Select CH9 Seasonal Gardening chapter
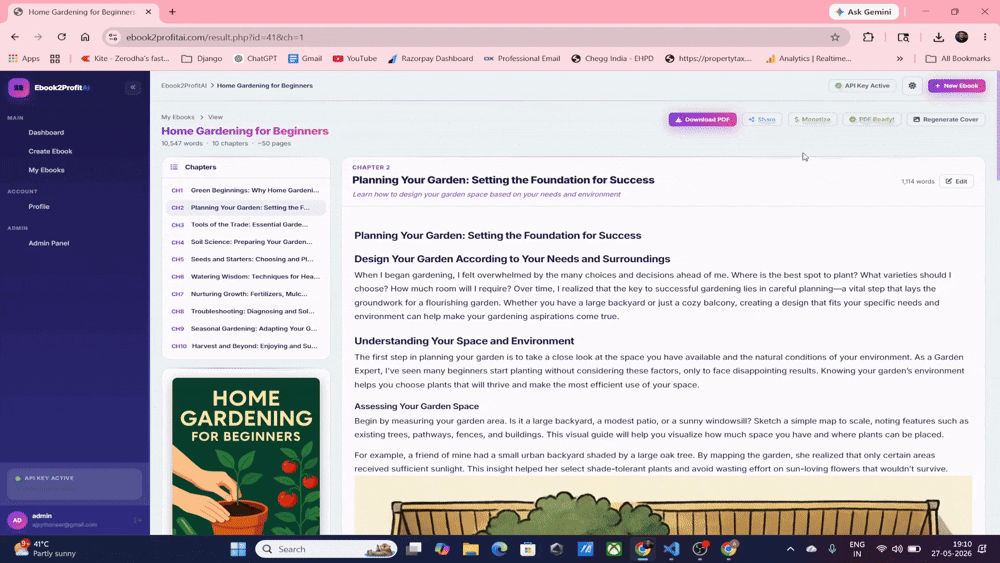The width and height of the screenshot is (1000, 563). pos(246,328)
